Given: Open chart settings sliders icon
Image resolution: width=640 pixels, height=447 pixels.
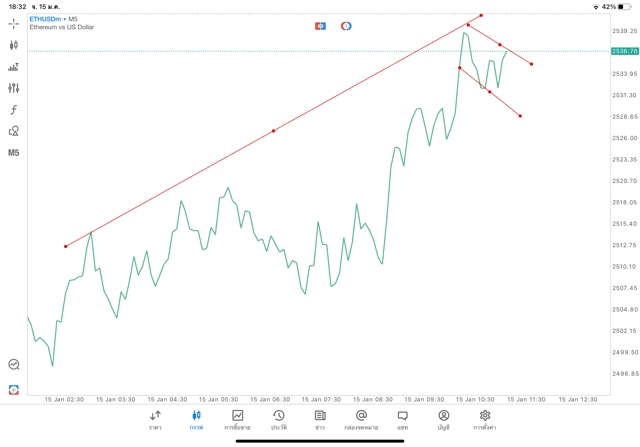Looking at the screenshot, I should [14, 88].
